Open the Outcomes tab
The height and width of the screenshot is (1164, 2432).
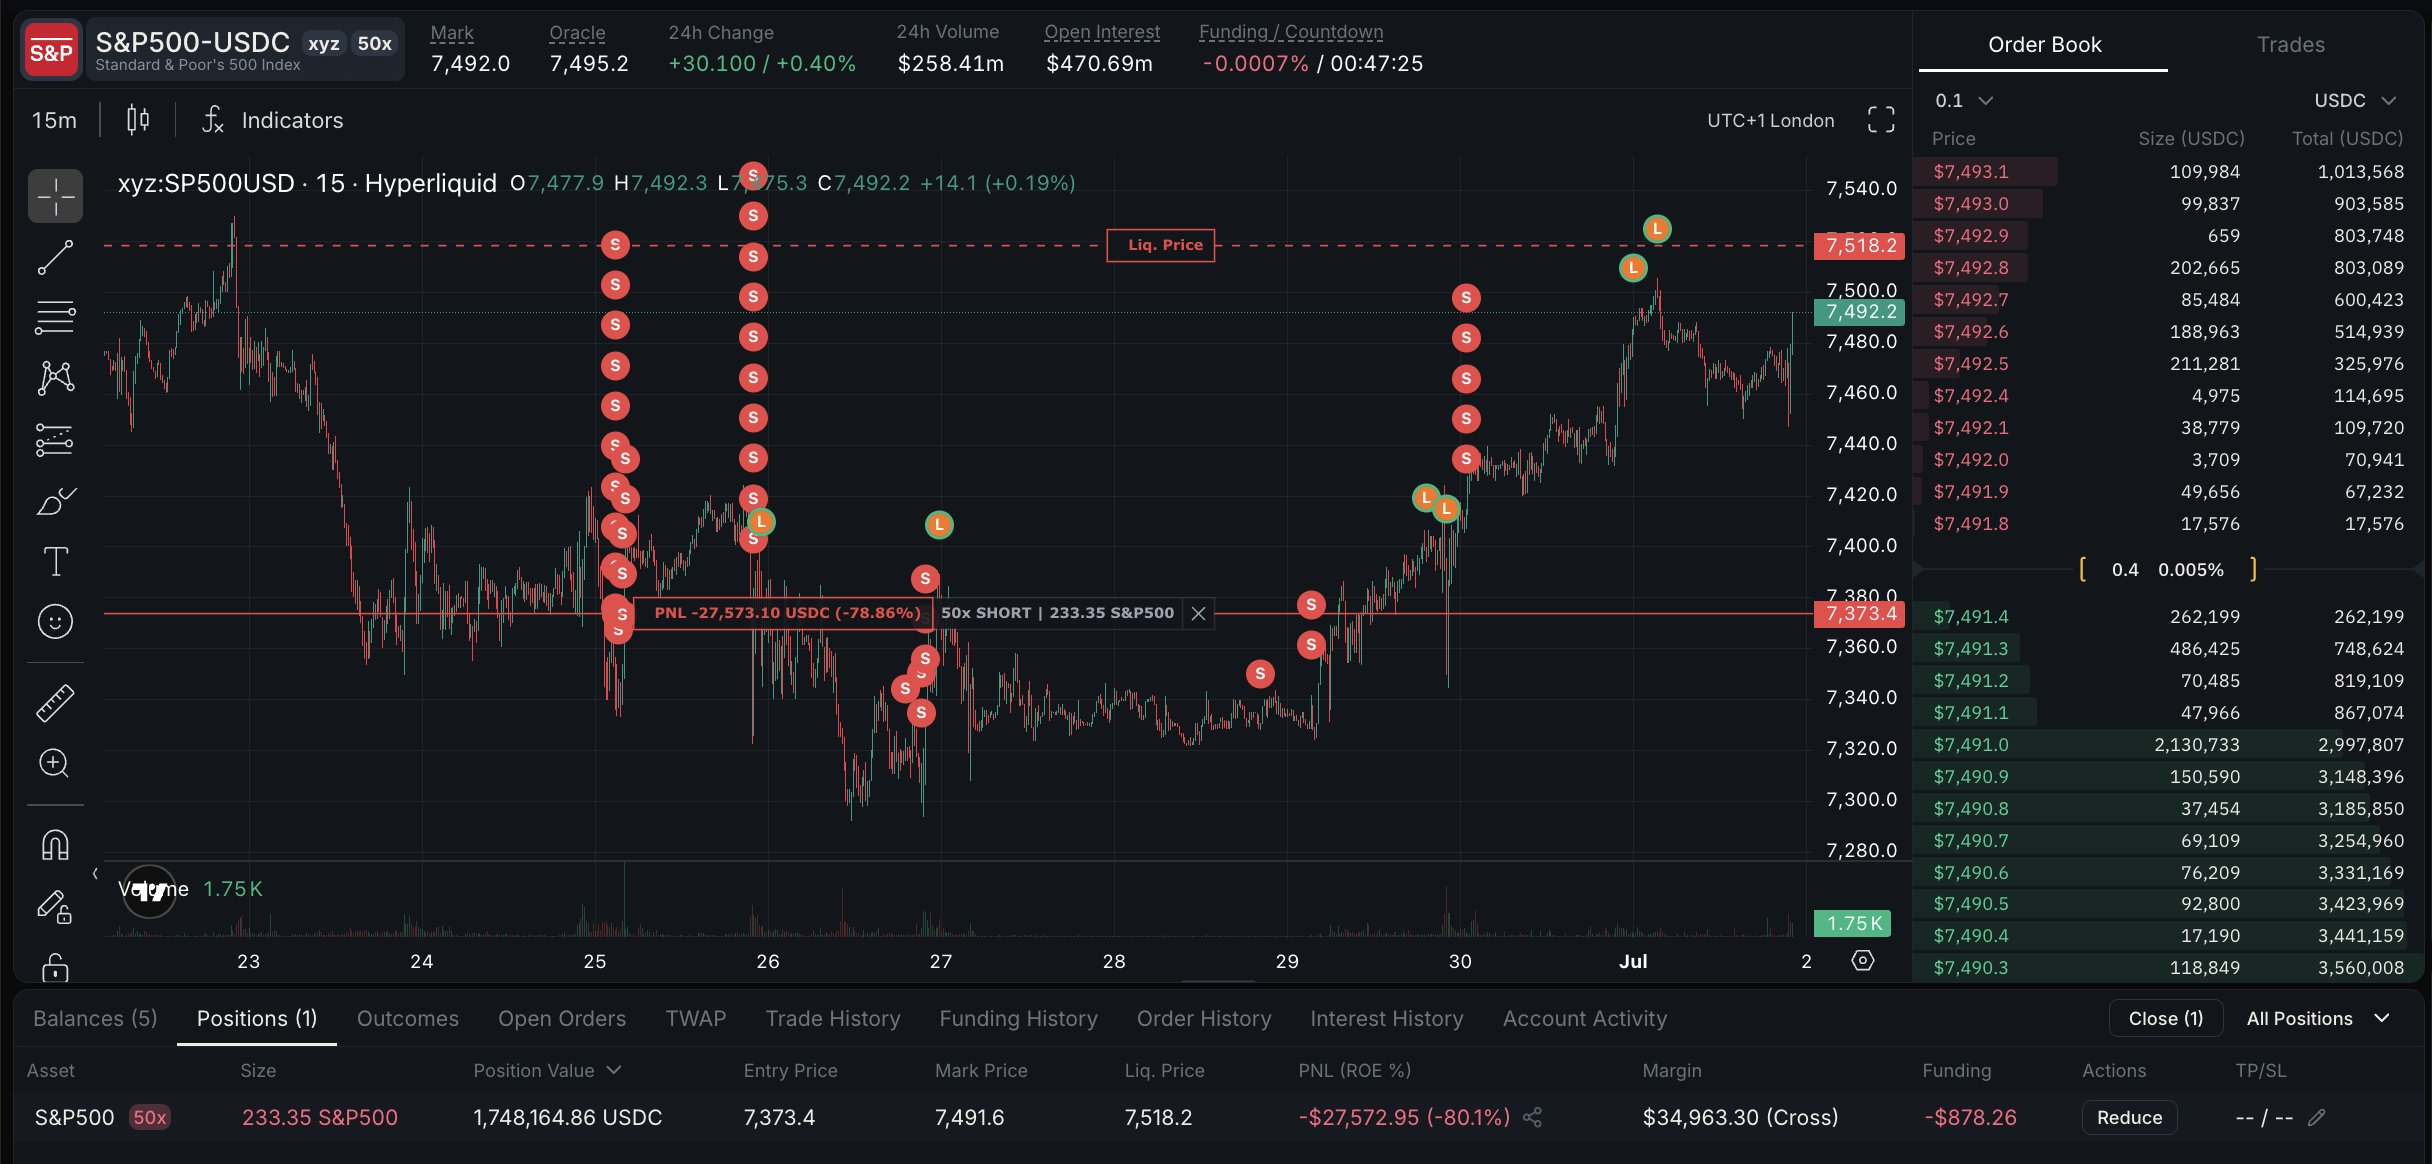coord(407,1018)
